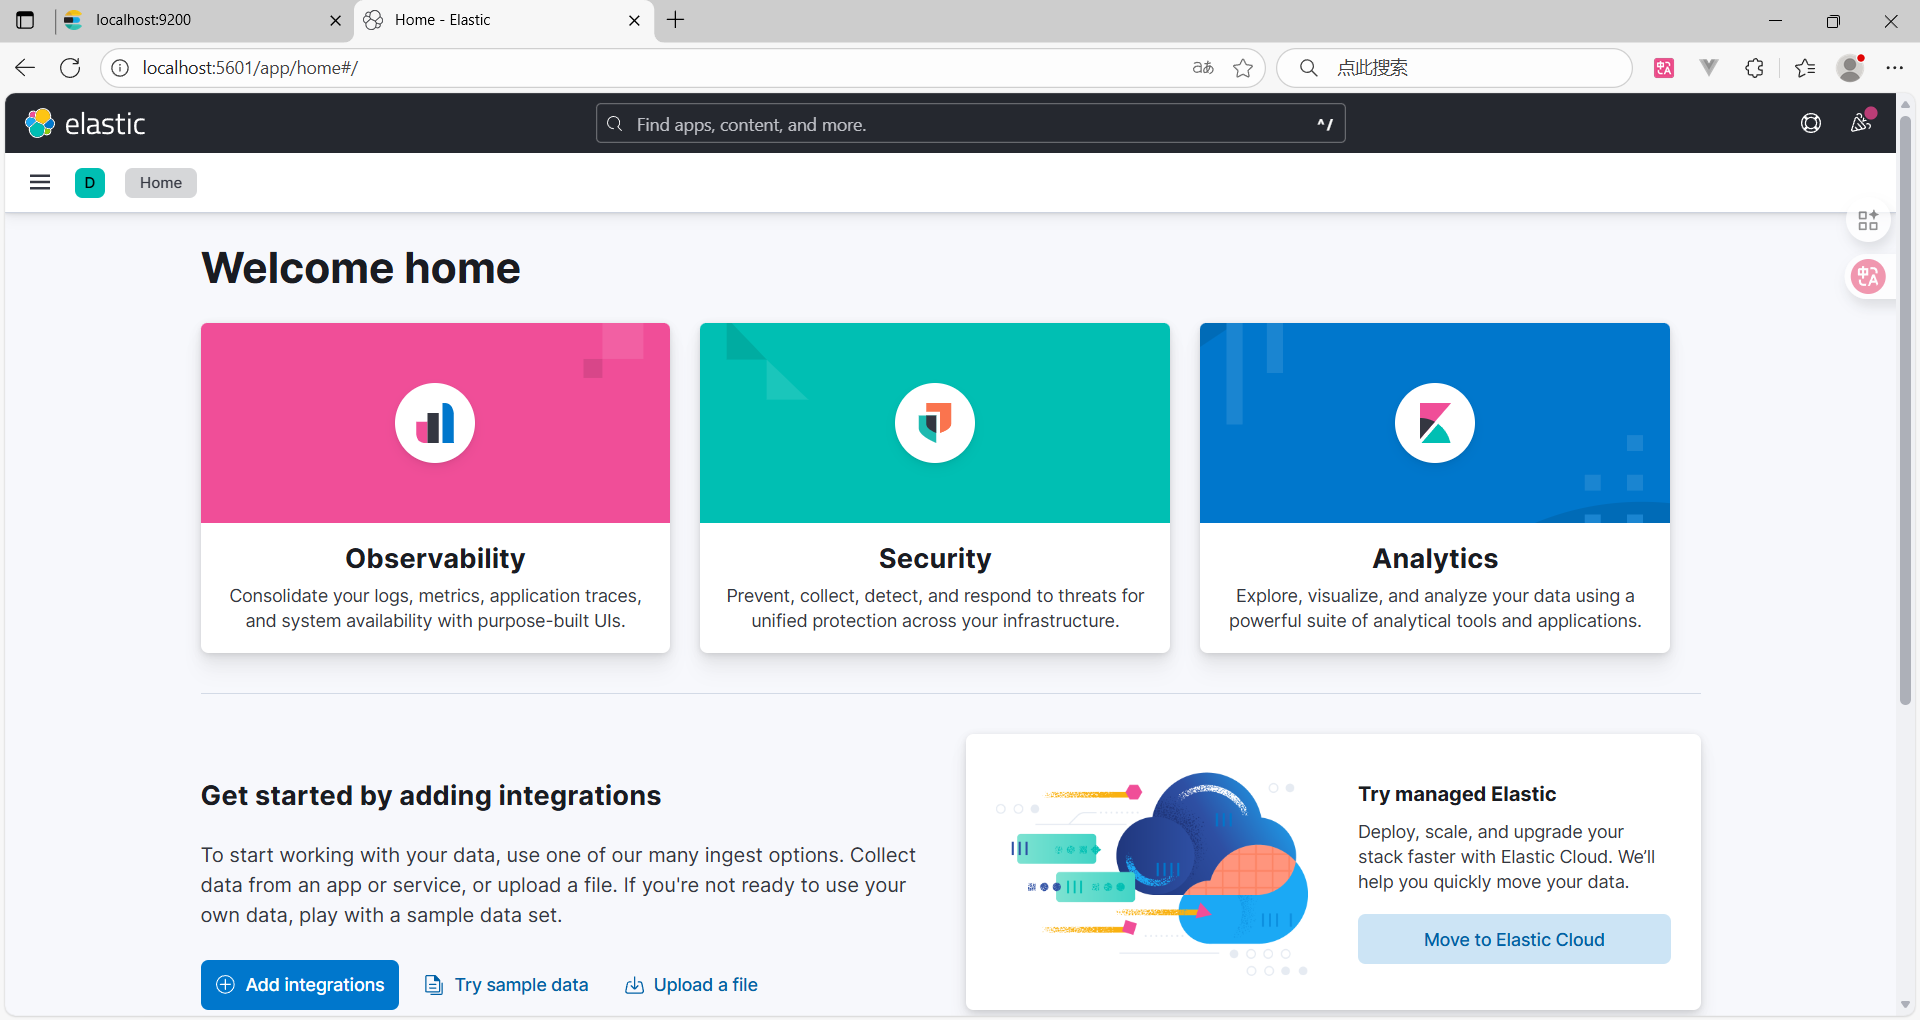Click the page vertical scrollbar
The width and height of the screenshot is (1920, 1020).
(1906, 410)
